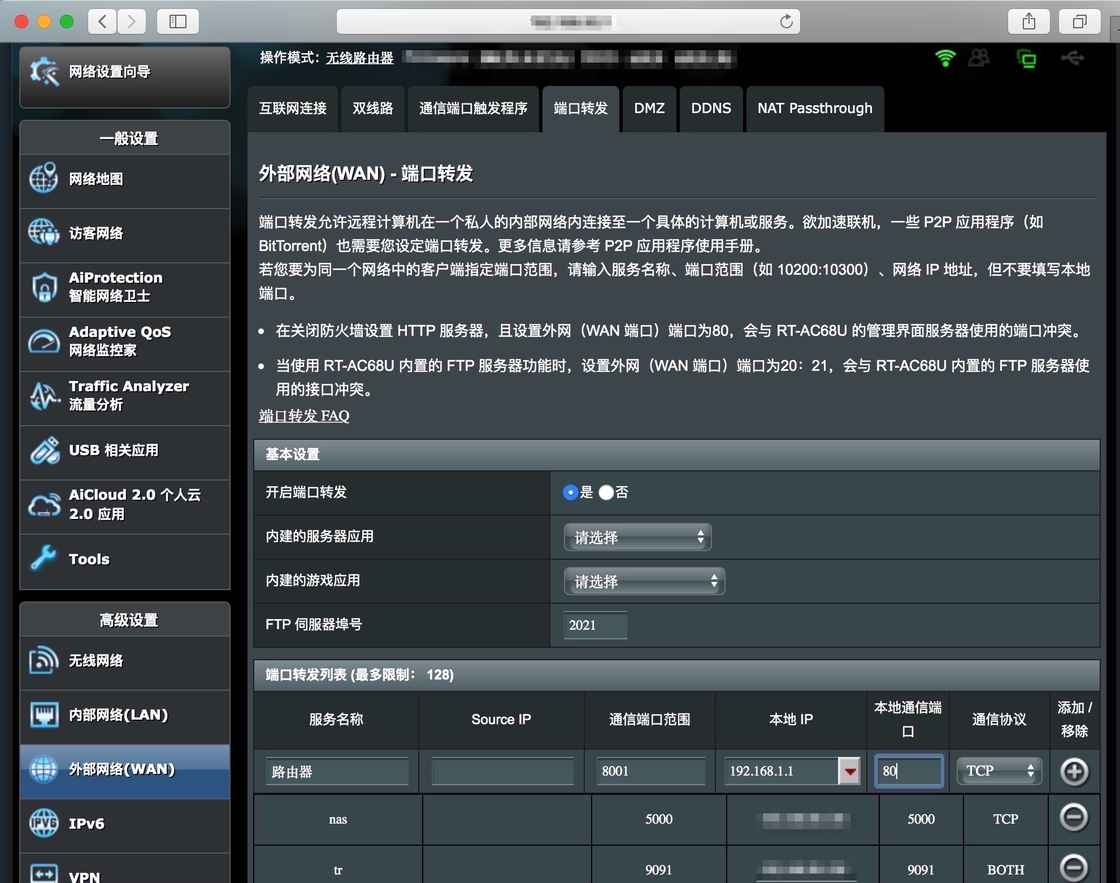This screenshot has height=883, width=1120.
Task: Click the USB status icon in header
Action: pyautogui.click(x=1072, y=58)
